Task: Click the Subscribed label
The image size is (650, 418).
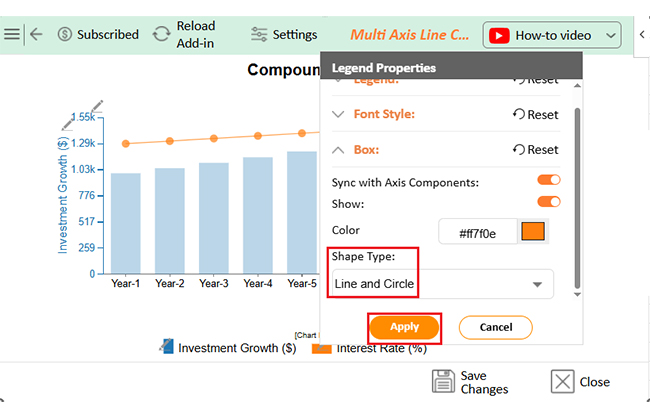Action: point(108,34)
